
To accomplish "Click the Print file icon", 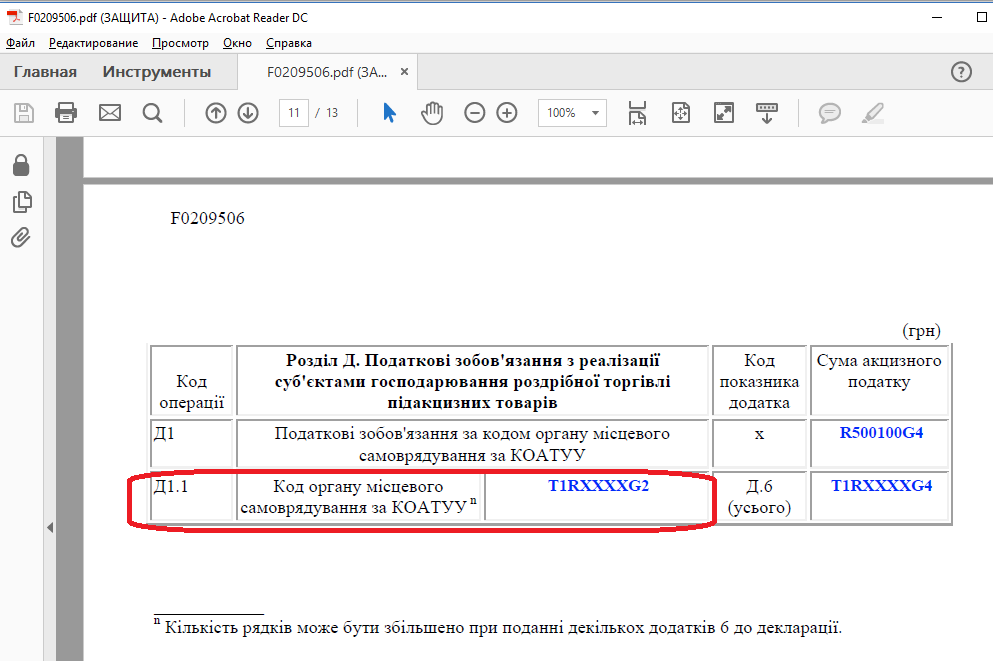I will (66, 113).
